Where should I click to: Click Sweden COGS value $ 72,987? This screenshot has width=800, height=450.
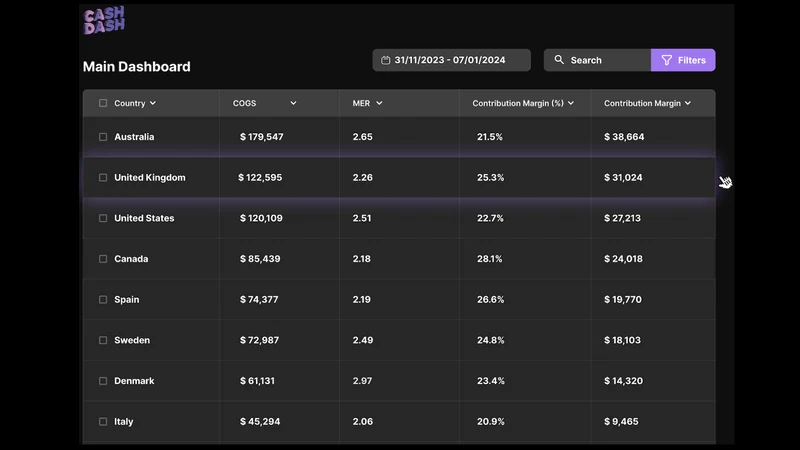260,340
